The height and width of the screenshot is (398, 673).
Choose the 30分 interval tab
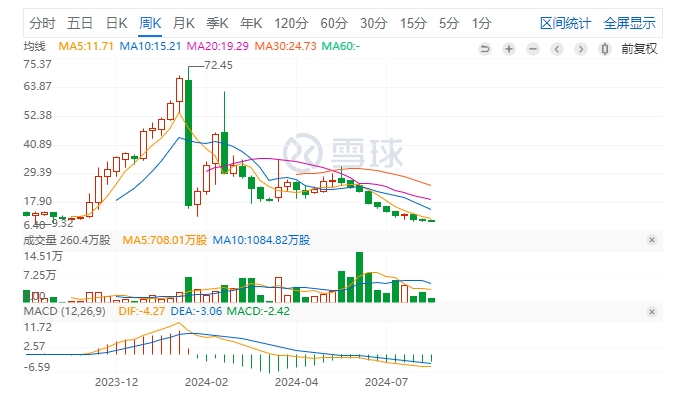coord(373,23)
